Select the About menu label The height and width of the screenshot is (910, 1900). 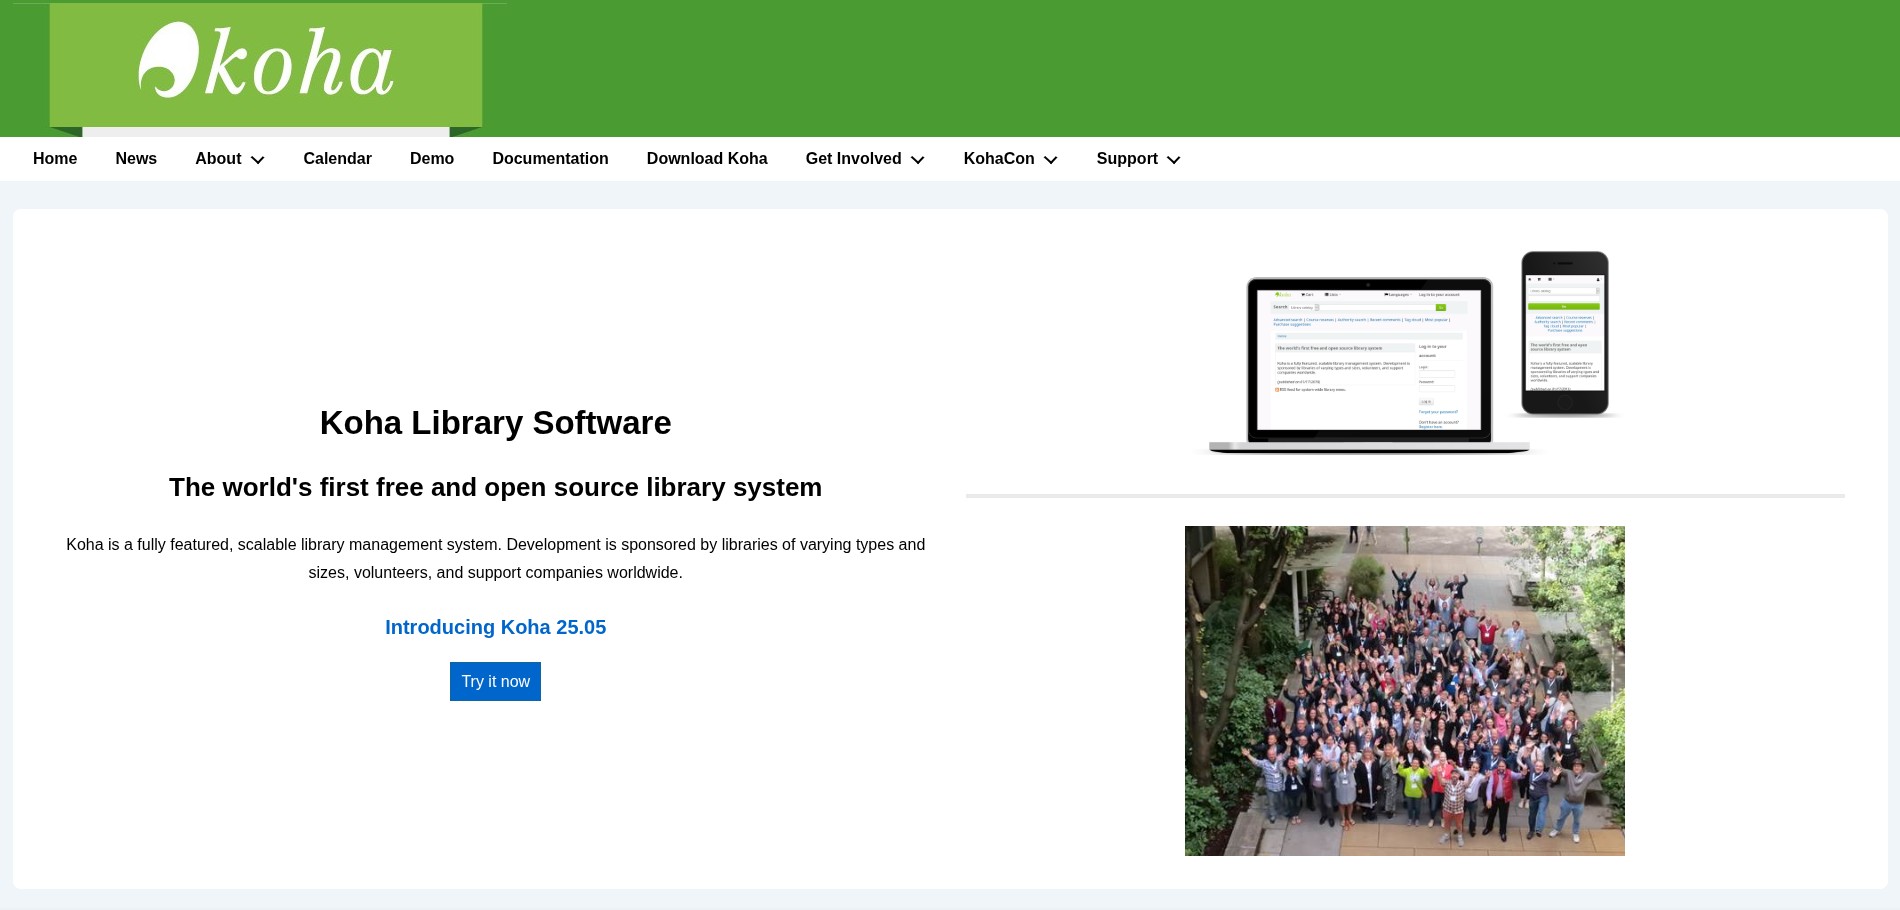pyautogui.click(x=218, y=159)
